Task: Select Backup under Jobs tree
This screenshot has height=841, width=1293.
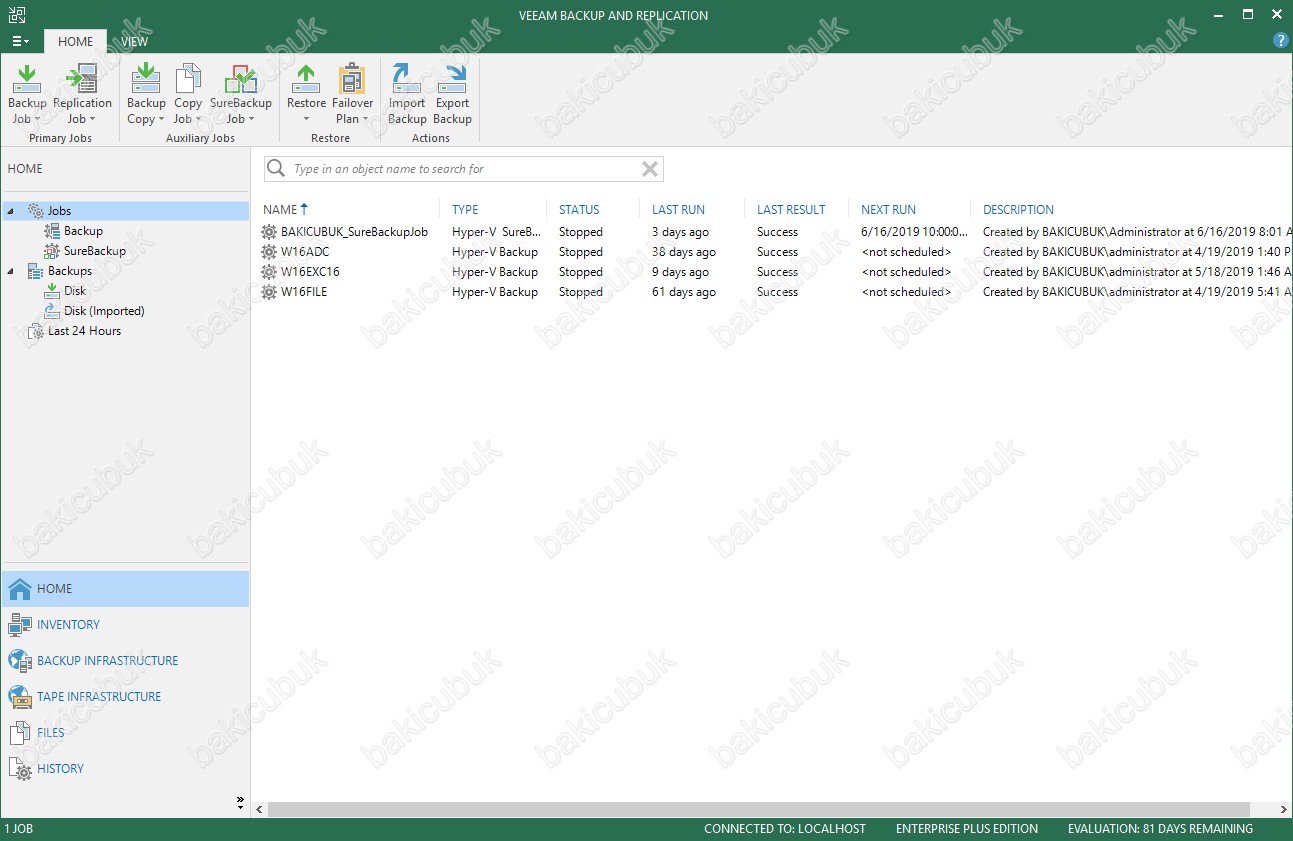Action: tap(83, 231)
